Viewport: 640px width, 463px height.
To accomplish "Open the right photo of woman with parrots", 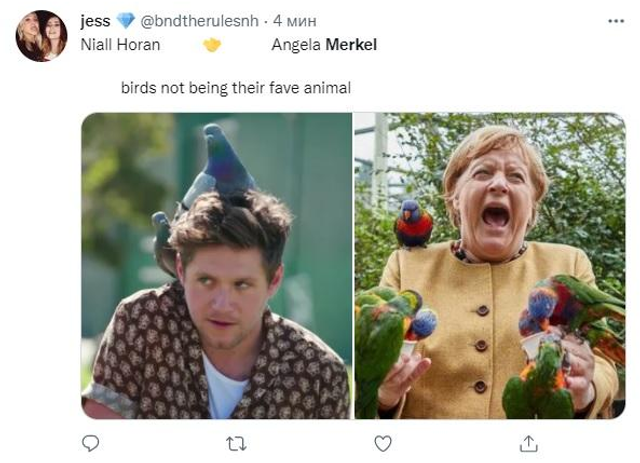I will pyautogui.click(x=489, y=265).
